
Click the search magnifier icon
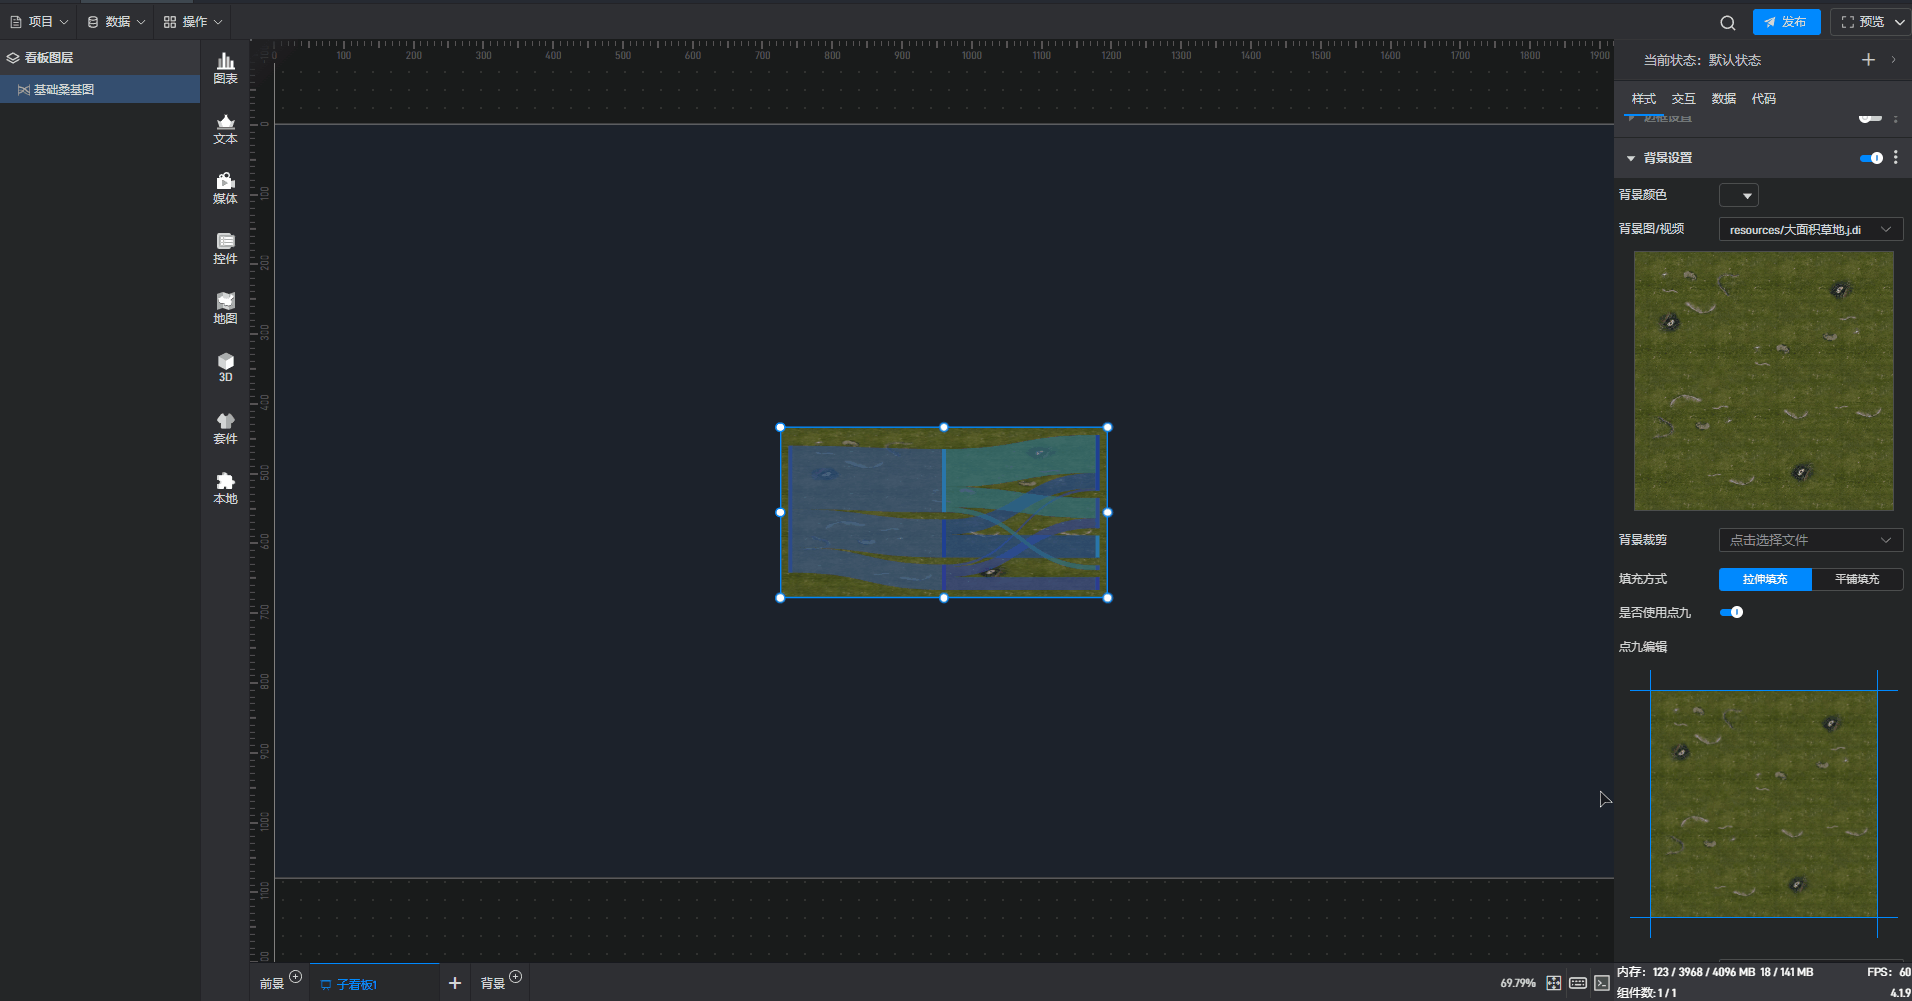tap(1727, 22)
